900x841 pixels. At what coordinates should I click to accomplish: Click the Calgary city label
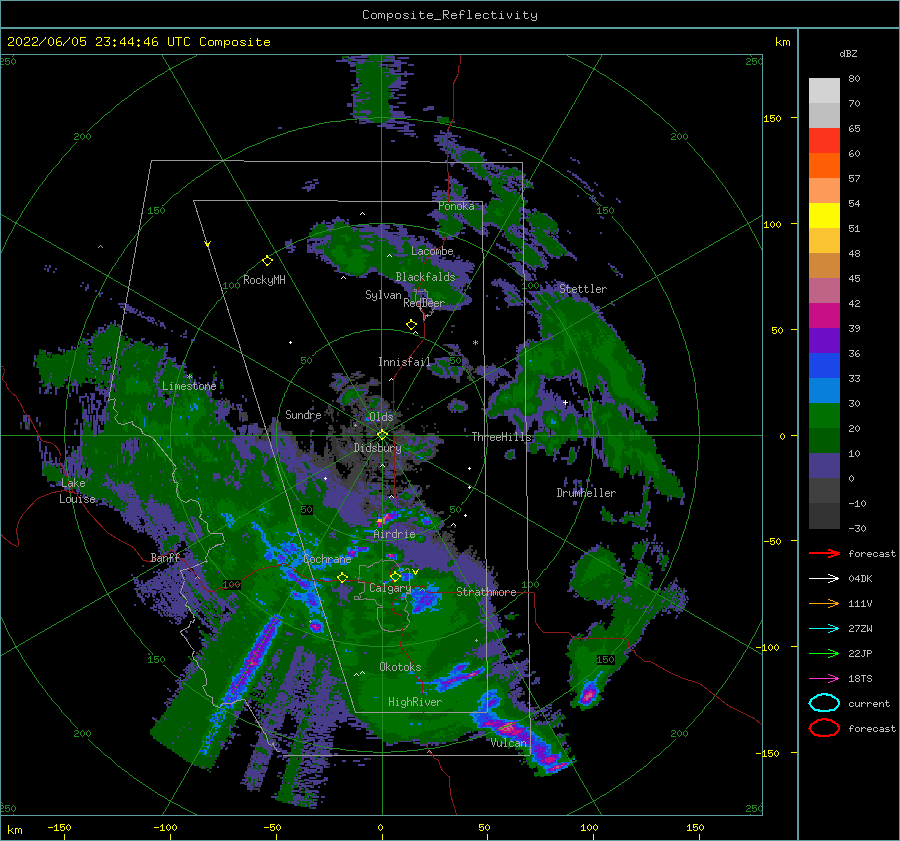pos(390,588)
